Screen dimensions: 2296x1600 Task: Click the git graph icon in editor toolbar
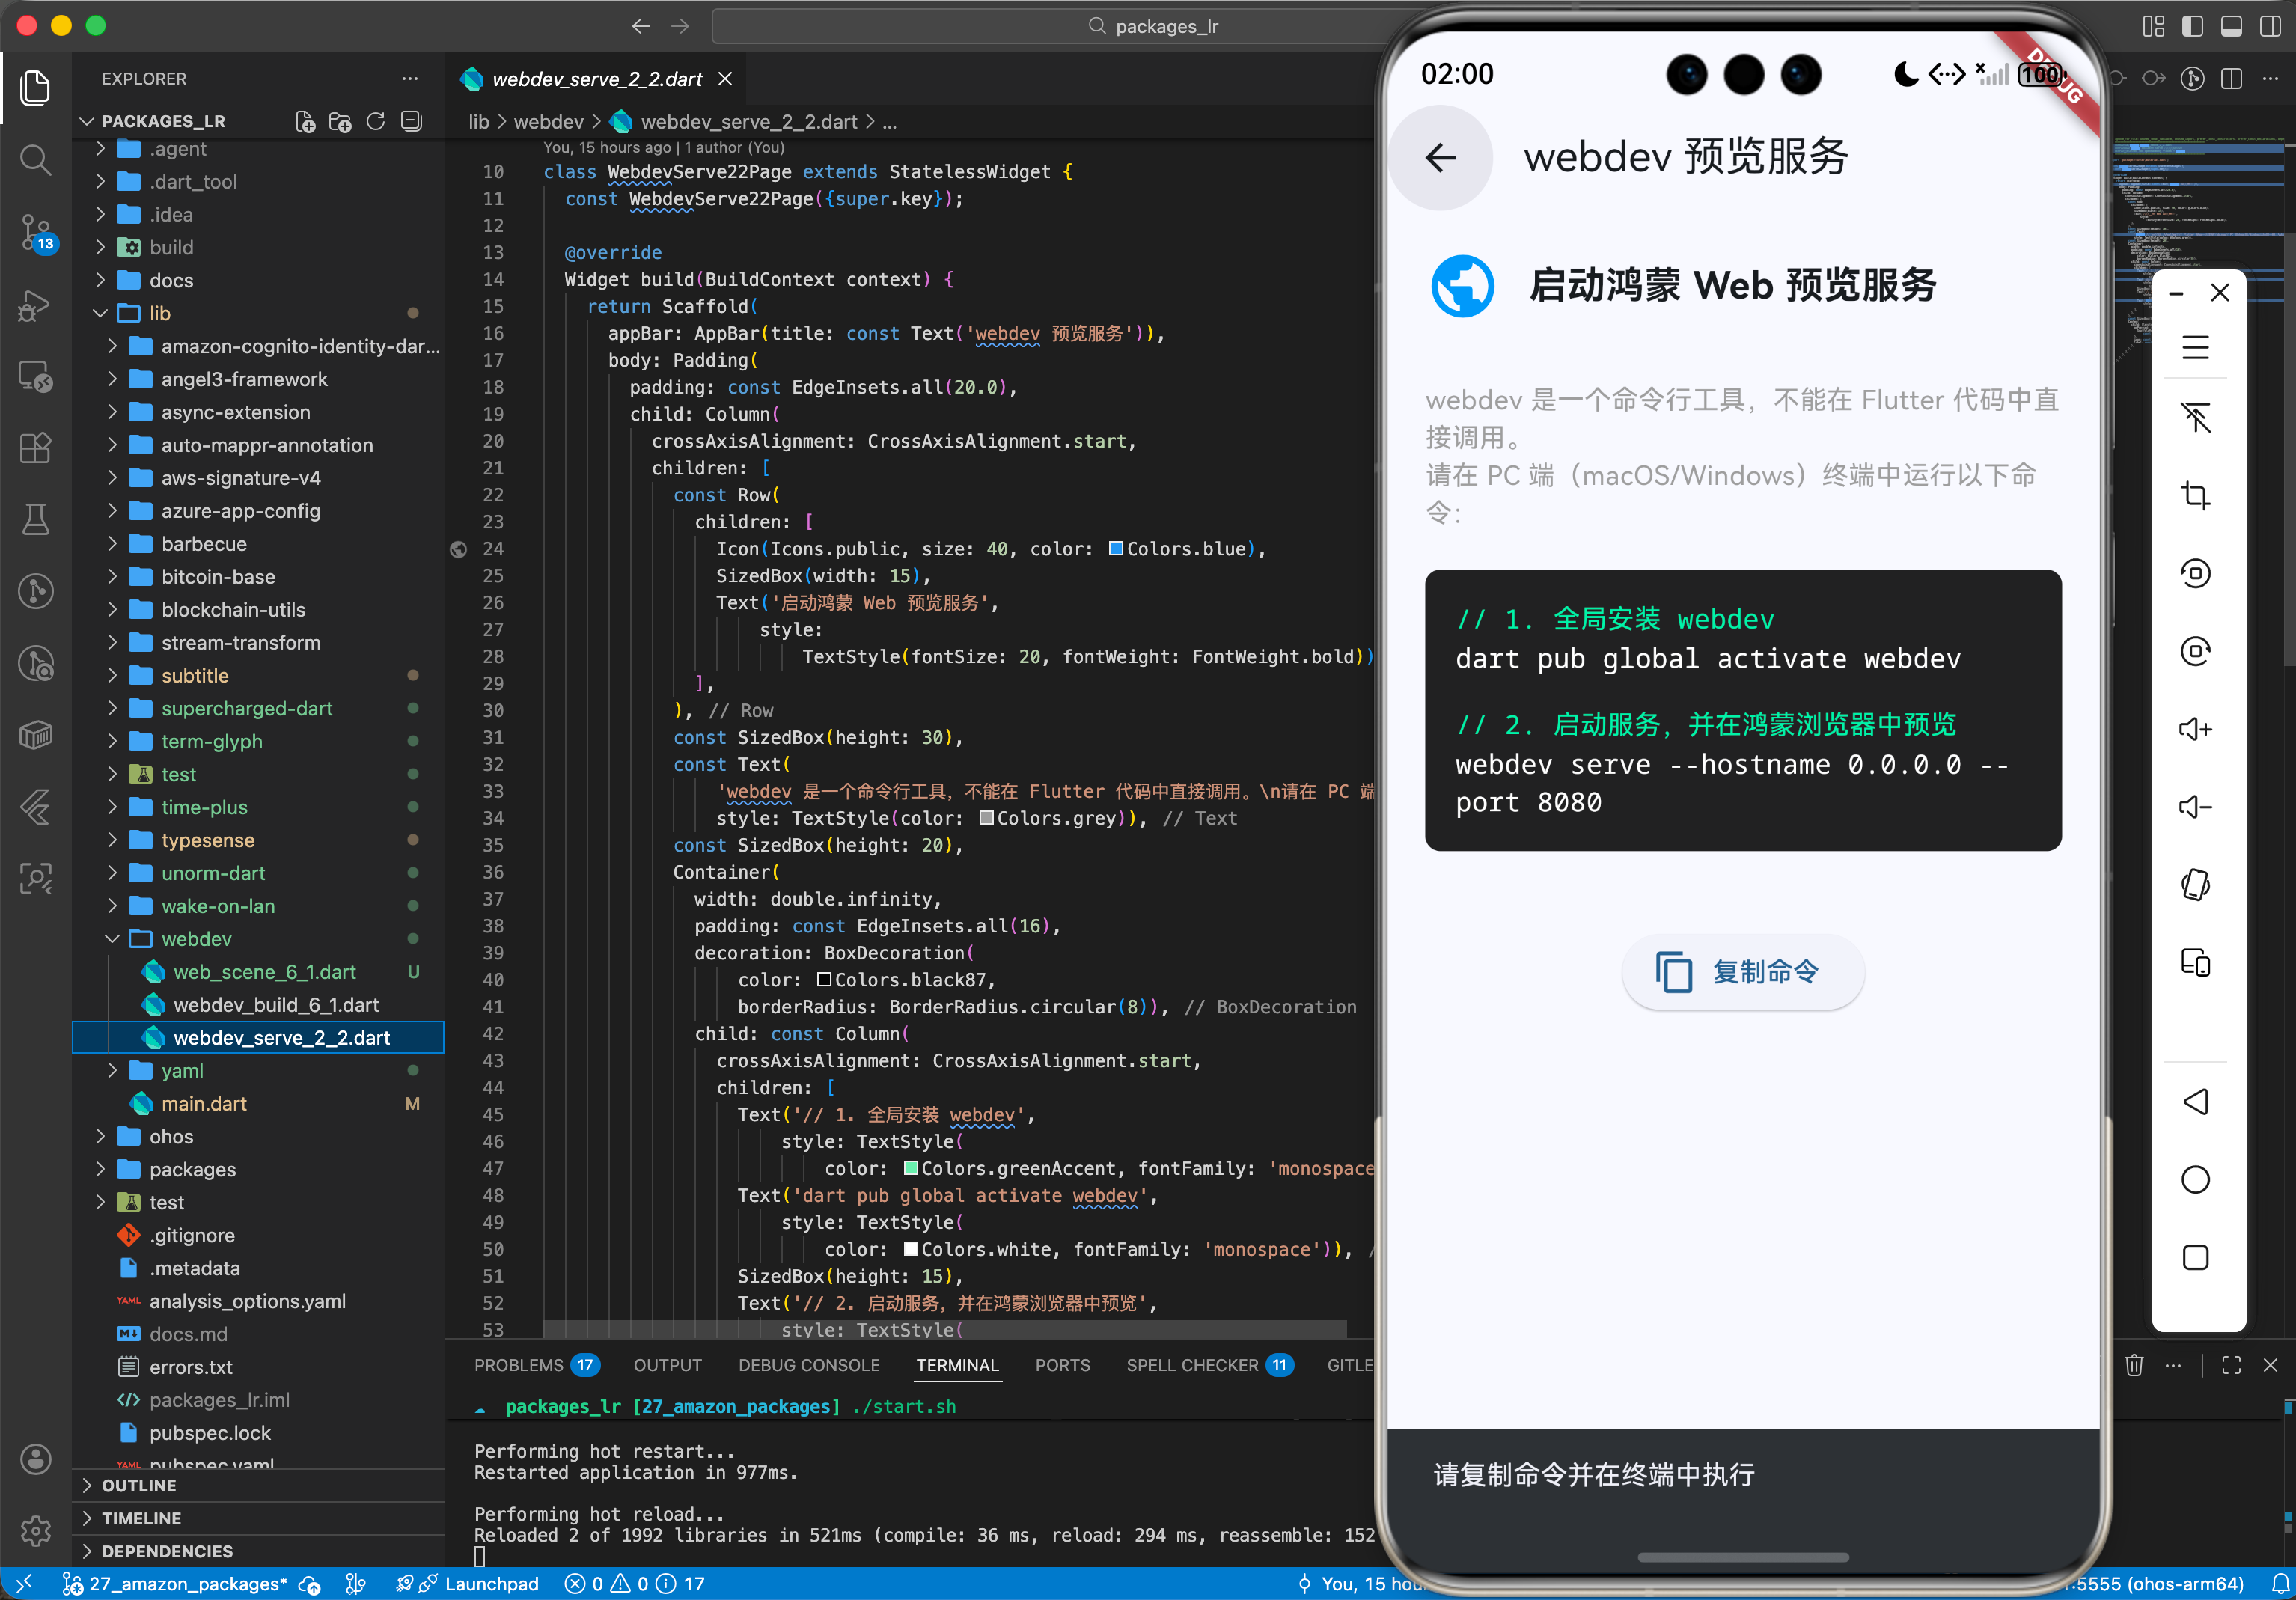2193,78
